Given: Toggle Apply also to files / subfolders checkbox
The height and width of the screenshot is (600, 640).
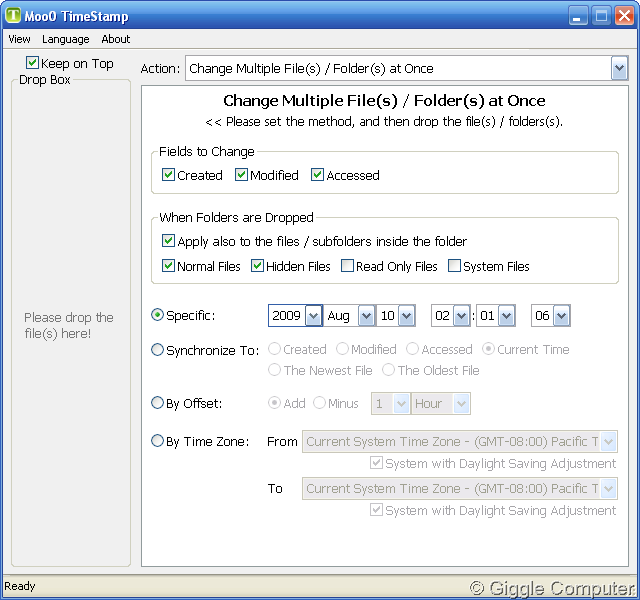Looking at the screenshot, I should (168, 241).
